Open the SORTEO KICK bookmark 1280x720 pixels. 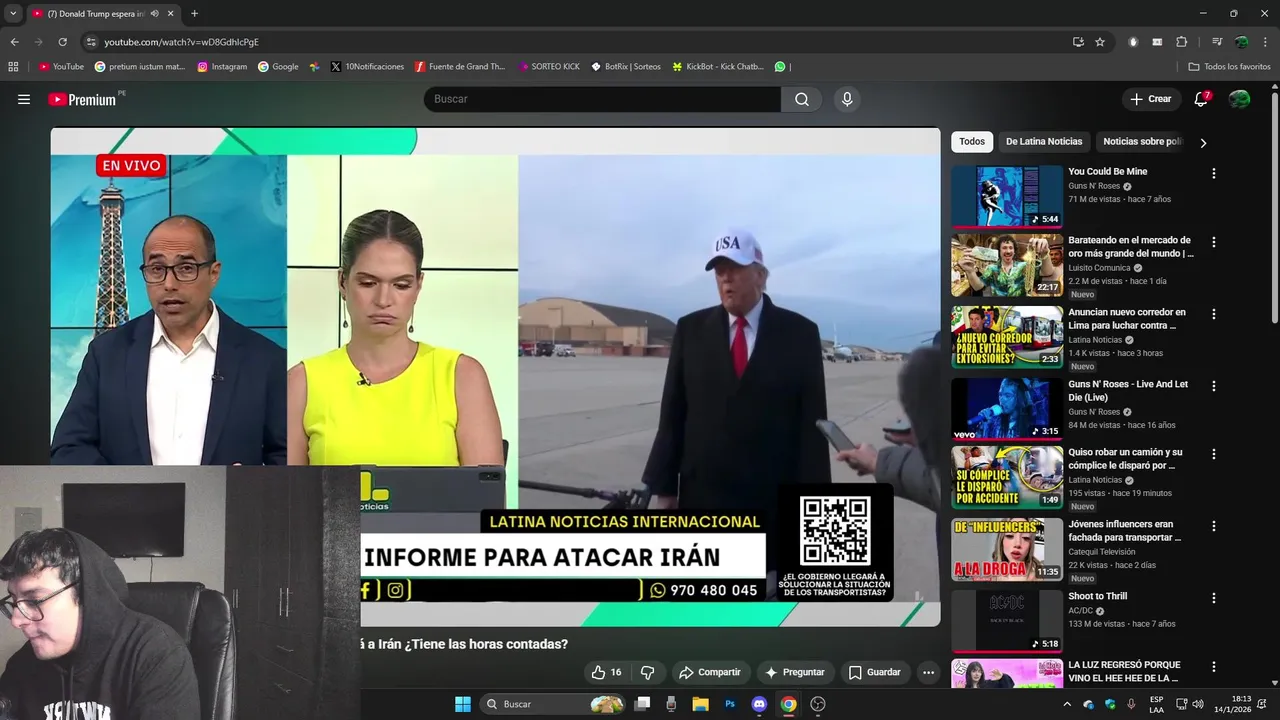click(549, 67)
